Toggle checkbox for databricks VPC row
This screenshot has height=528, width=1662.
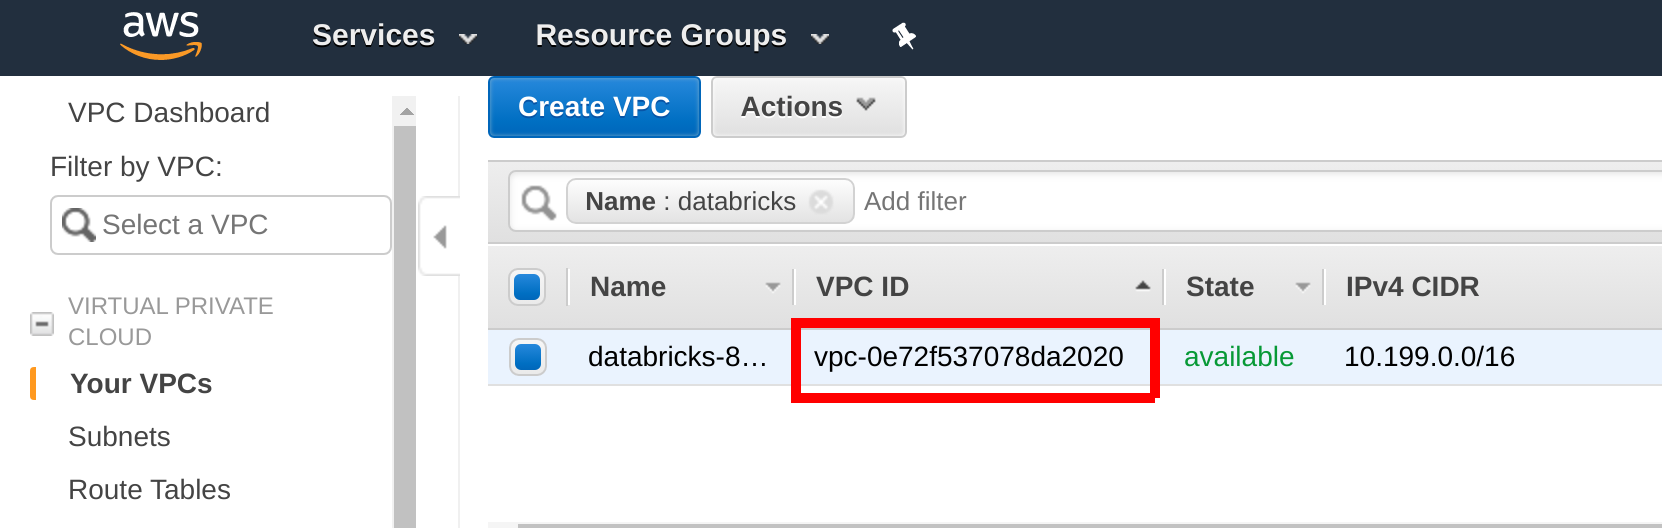pos(528,357)
